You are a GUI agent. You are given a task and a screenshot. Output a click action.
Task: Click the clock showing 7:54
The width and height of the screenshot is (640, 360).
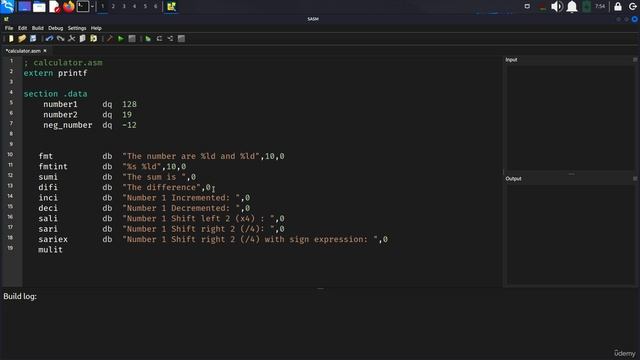pos(600,6)
